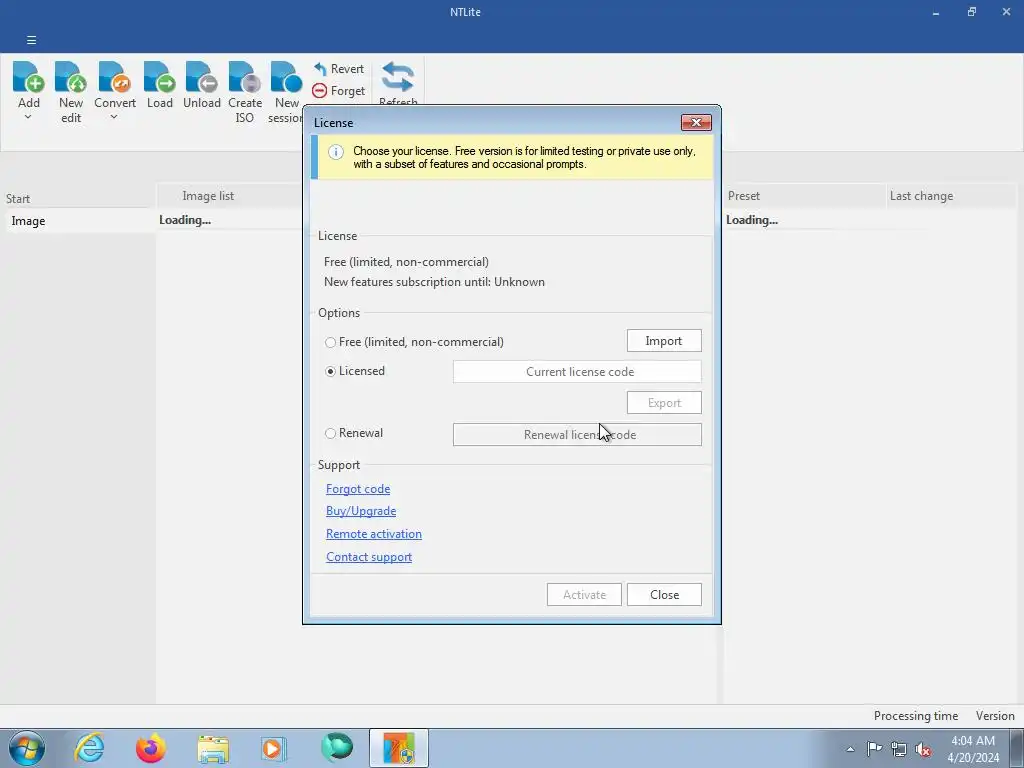Screen dimensions: 1024x768
Task: Launch Firefox from taskbar
Action: tap(151, 748)
